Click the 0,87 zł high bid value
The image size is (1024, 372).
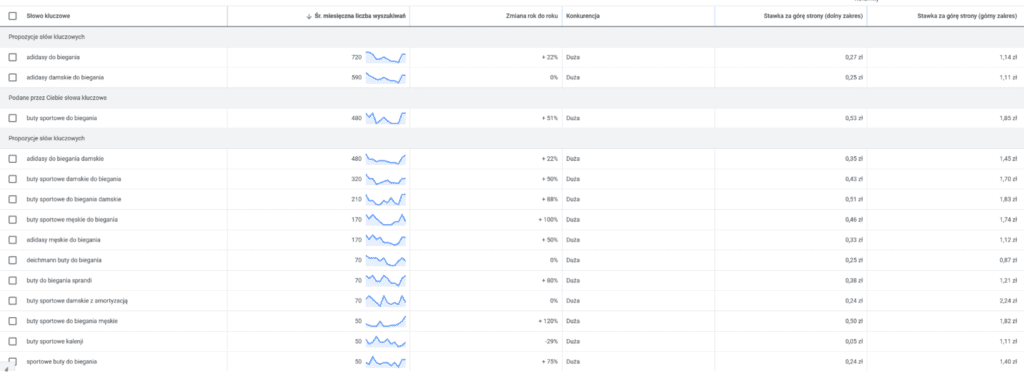[1008, 260]
